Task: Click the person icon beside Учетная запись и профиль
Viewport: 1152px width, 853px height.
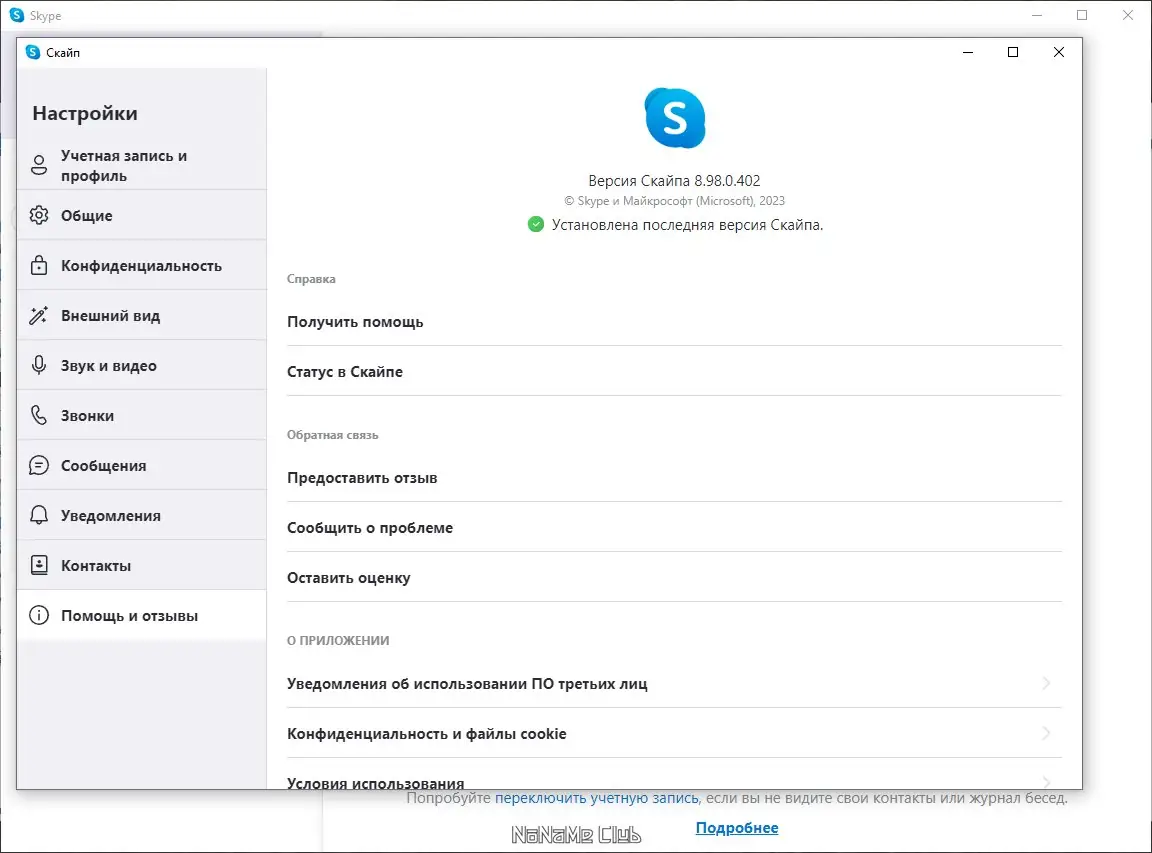Action: [x=39, y=165]
